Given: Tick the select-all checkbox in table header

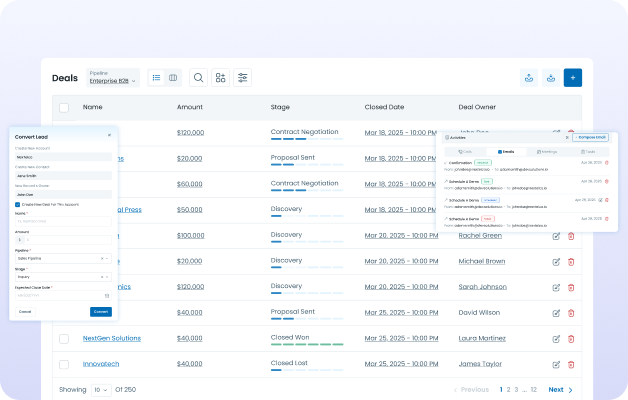Looking at the screenshot, I should [x=64, y=107].
